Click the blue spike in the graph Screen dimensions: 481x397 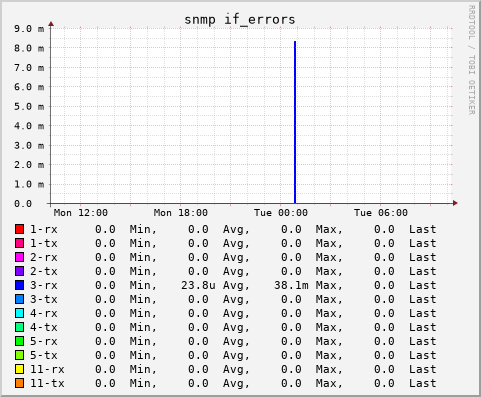tap(295, 122)
